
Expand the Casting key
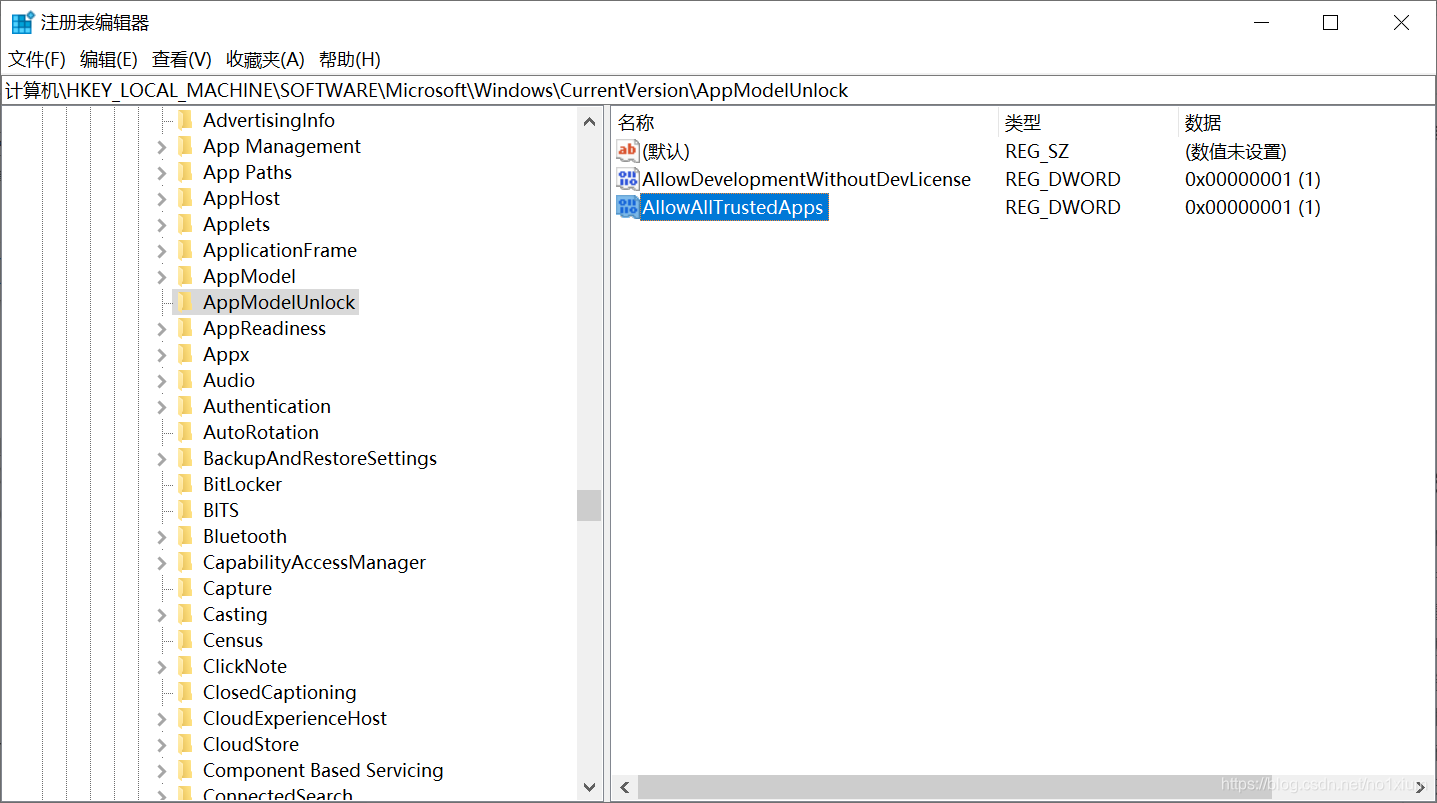tap(162, 615)
